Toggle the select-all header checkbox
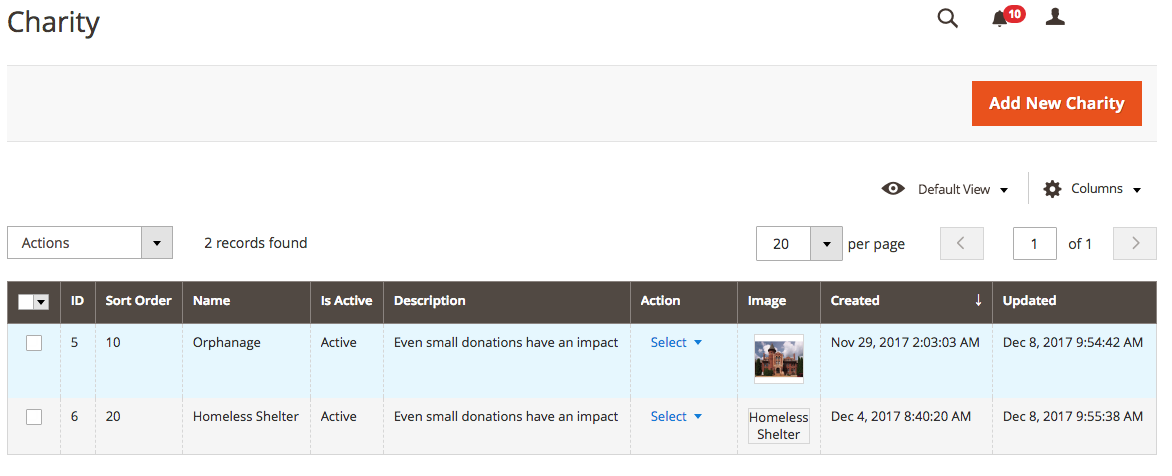The image size is (1172, 476). [x=26, y=301]
